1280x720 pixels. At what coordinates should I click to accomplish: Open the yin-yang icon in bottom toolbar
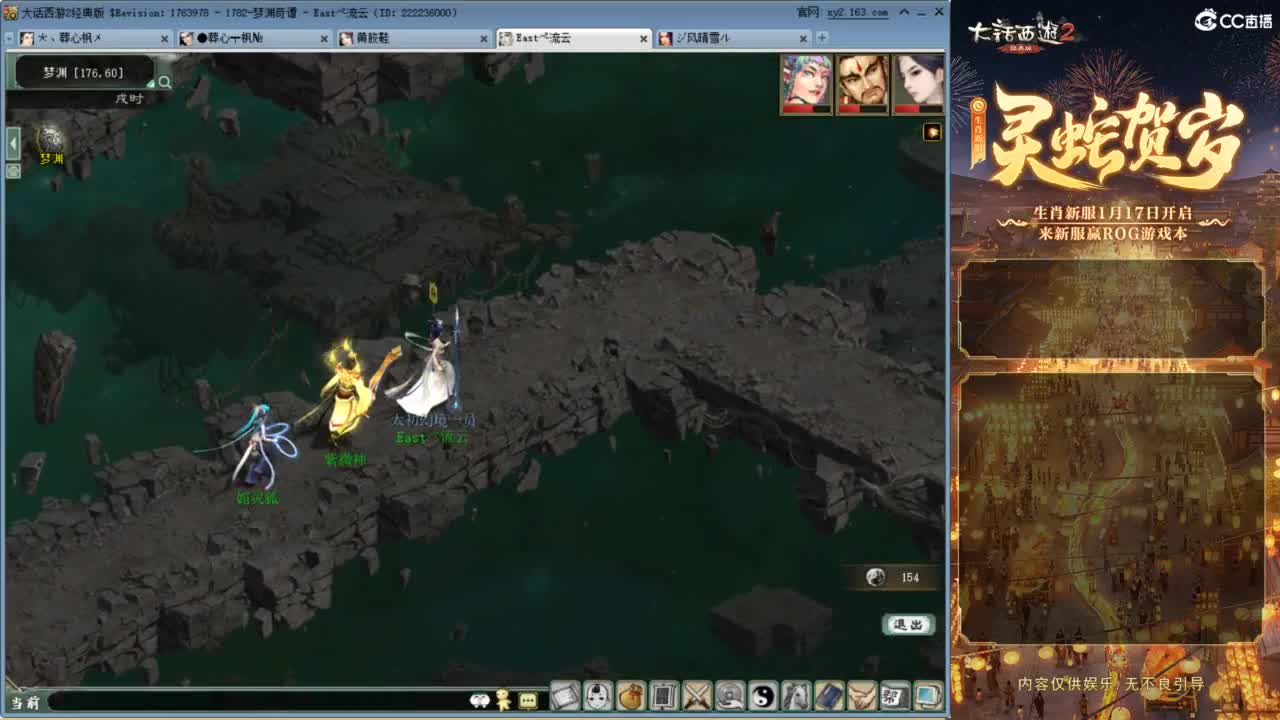tap(763, 694)
